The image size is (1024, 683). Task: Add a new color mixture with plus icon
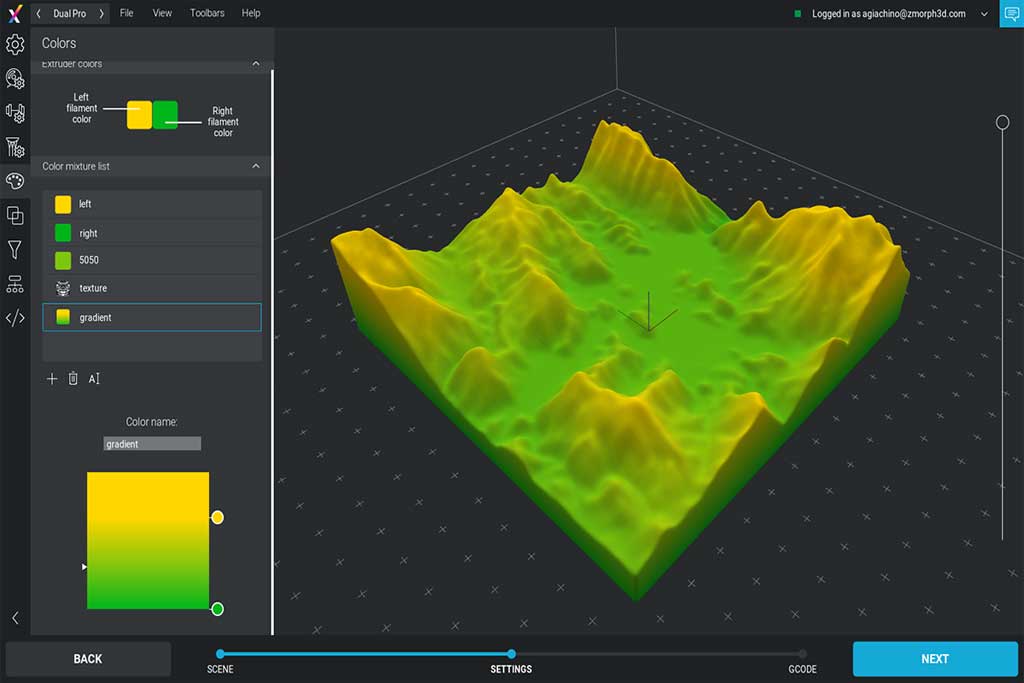(x=52, y=379)
